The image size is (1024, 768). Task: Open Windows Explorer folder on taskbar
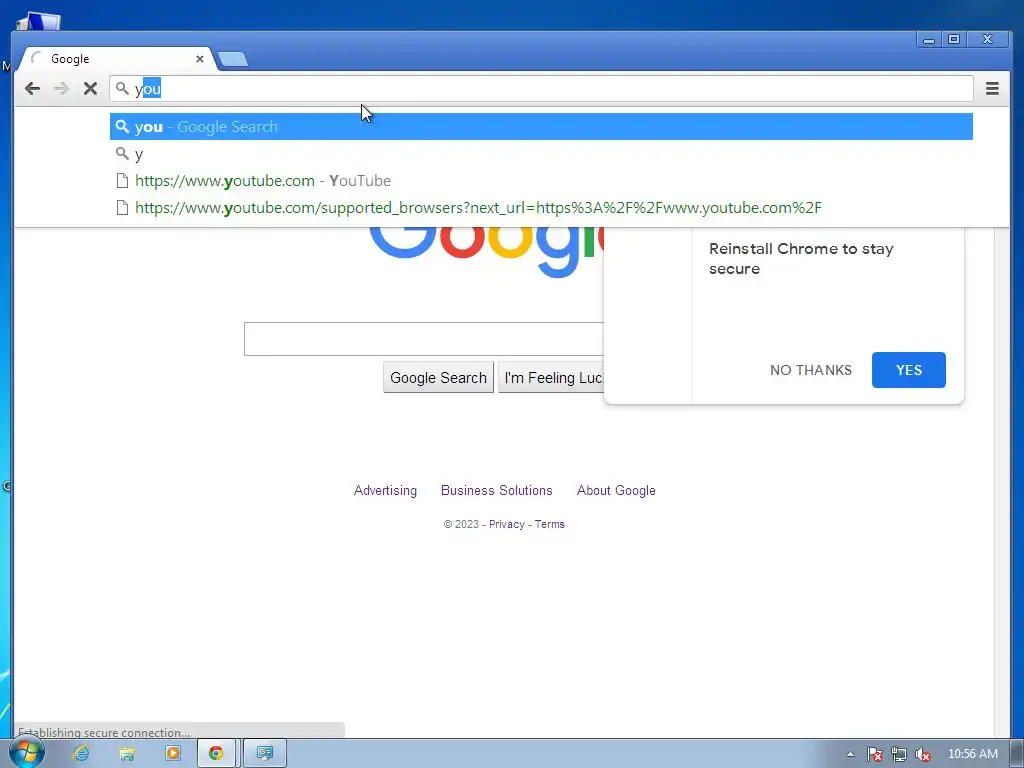[127, 753]
